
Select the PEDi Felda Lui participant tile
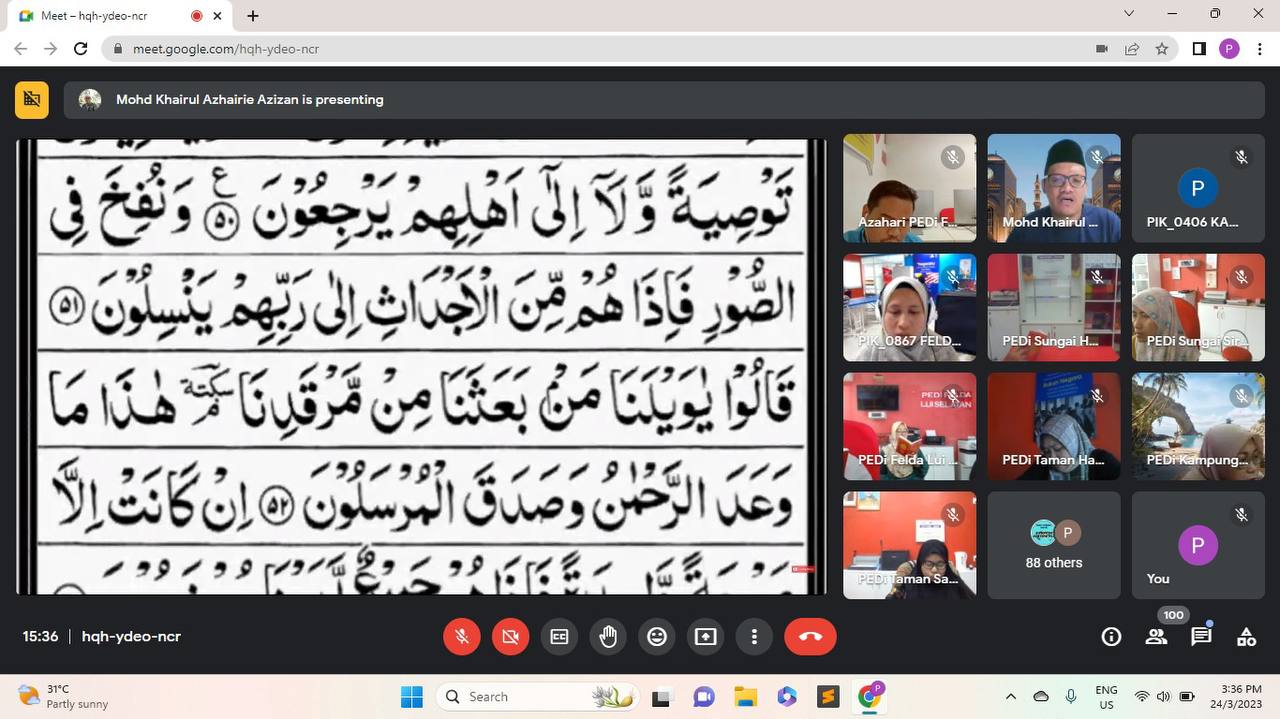tap(910, 426)
